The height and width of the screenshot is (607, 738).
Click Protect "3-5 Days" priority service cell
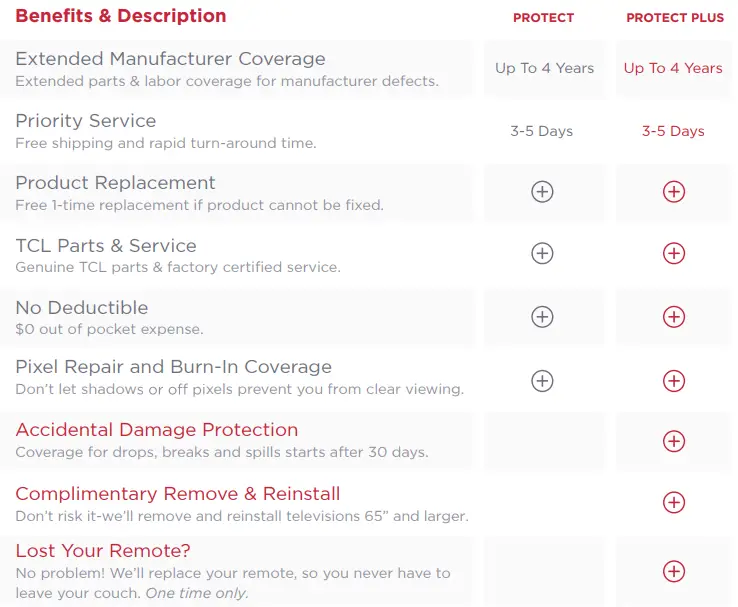click(541, 131)
